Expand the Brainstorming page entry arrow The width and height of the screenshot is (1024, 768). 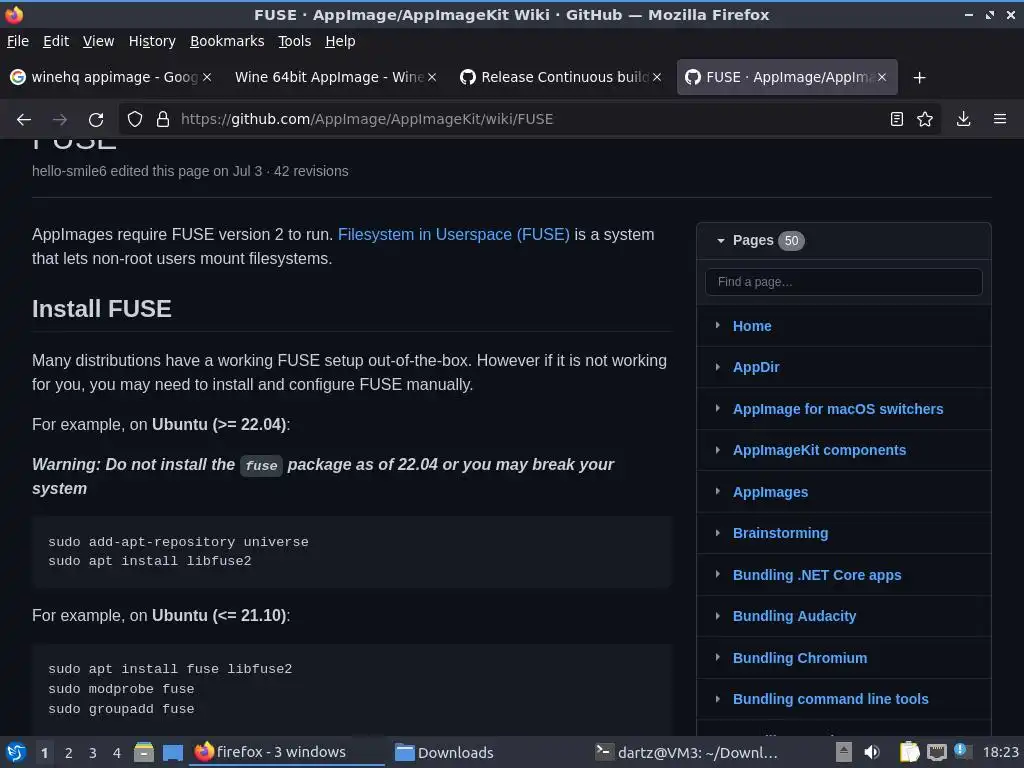click(718, 533)
